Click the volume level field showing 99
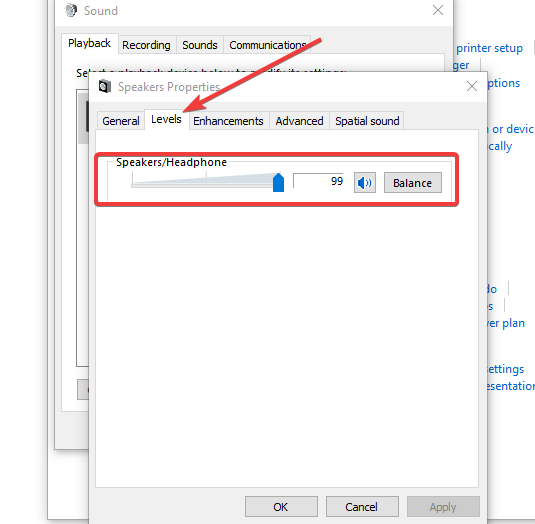Image resolution: width=535 pixels, height=524 pixels. click(318, 181)
